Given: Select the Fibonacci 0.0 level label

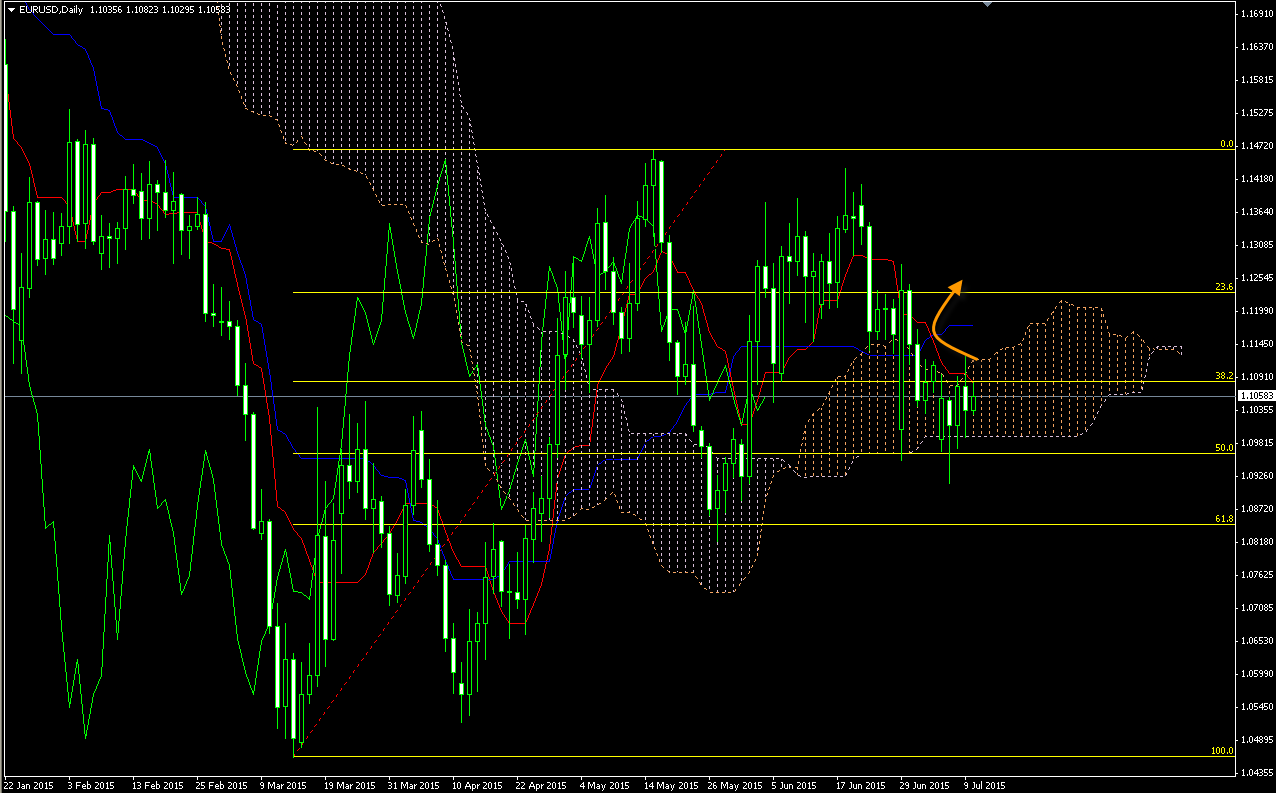Looking at the screenshot, I should pos(1227,144).
